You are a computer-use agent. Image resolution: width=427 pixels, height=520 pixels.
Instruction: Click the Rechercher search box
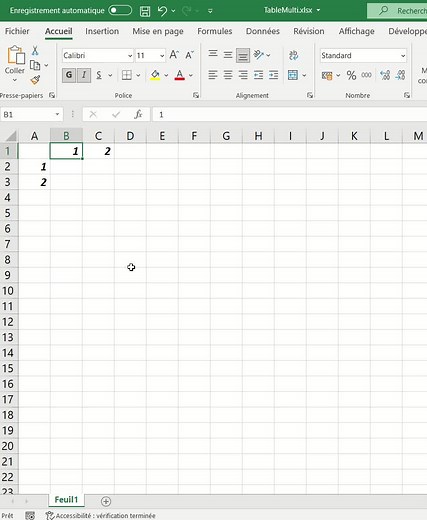[397, 11]
